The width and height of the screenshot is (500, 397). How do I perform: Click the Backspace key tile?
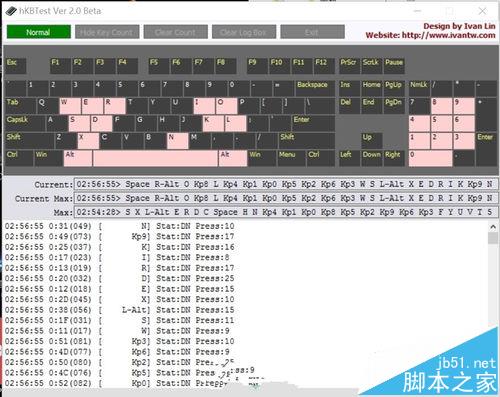315,88
